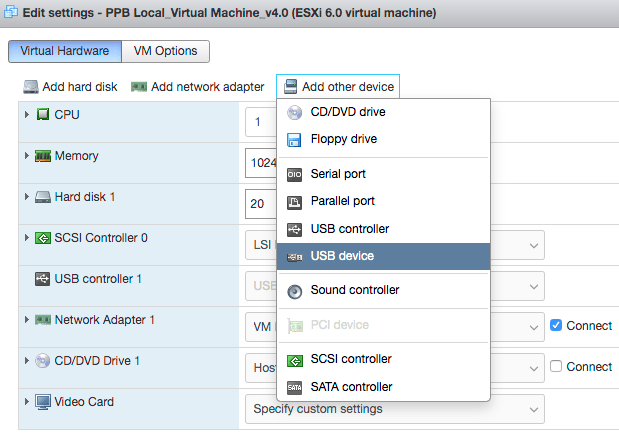619x435 pixels.
Task: Switch to the VM Options tab
Action: (x=166, y=51)
